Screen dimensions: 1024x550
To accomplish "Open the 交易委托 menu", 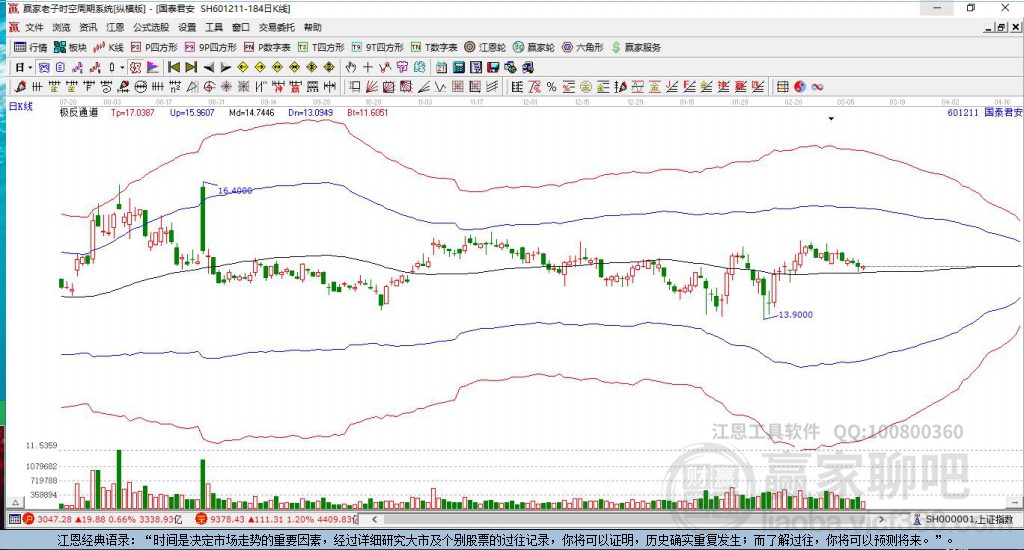I will [276, 27].
